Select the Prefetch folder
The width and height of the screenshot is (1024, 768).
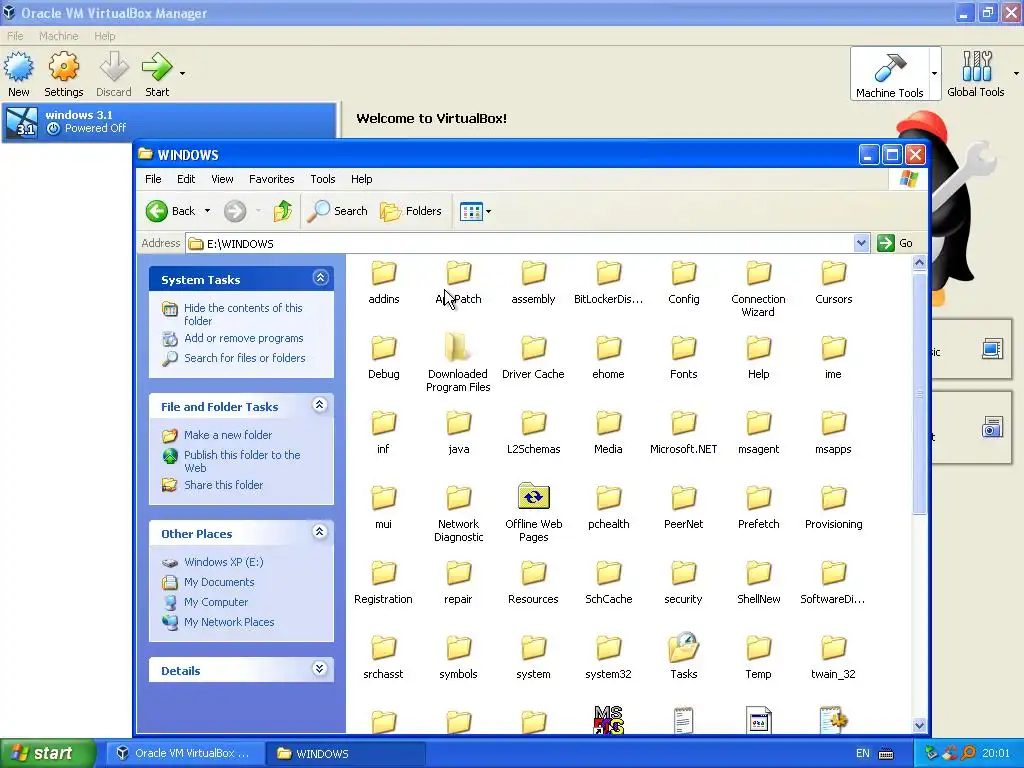758,507
